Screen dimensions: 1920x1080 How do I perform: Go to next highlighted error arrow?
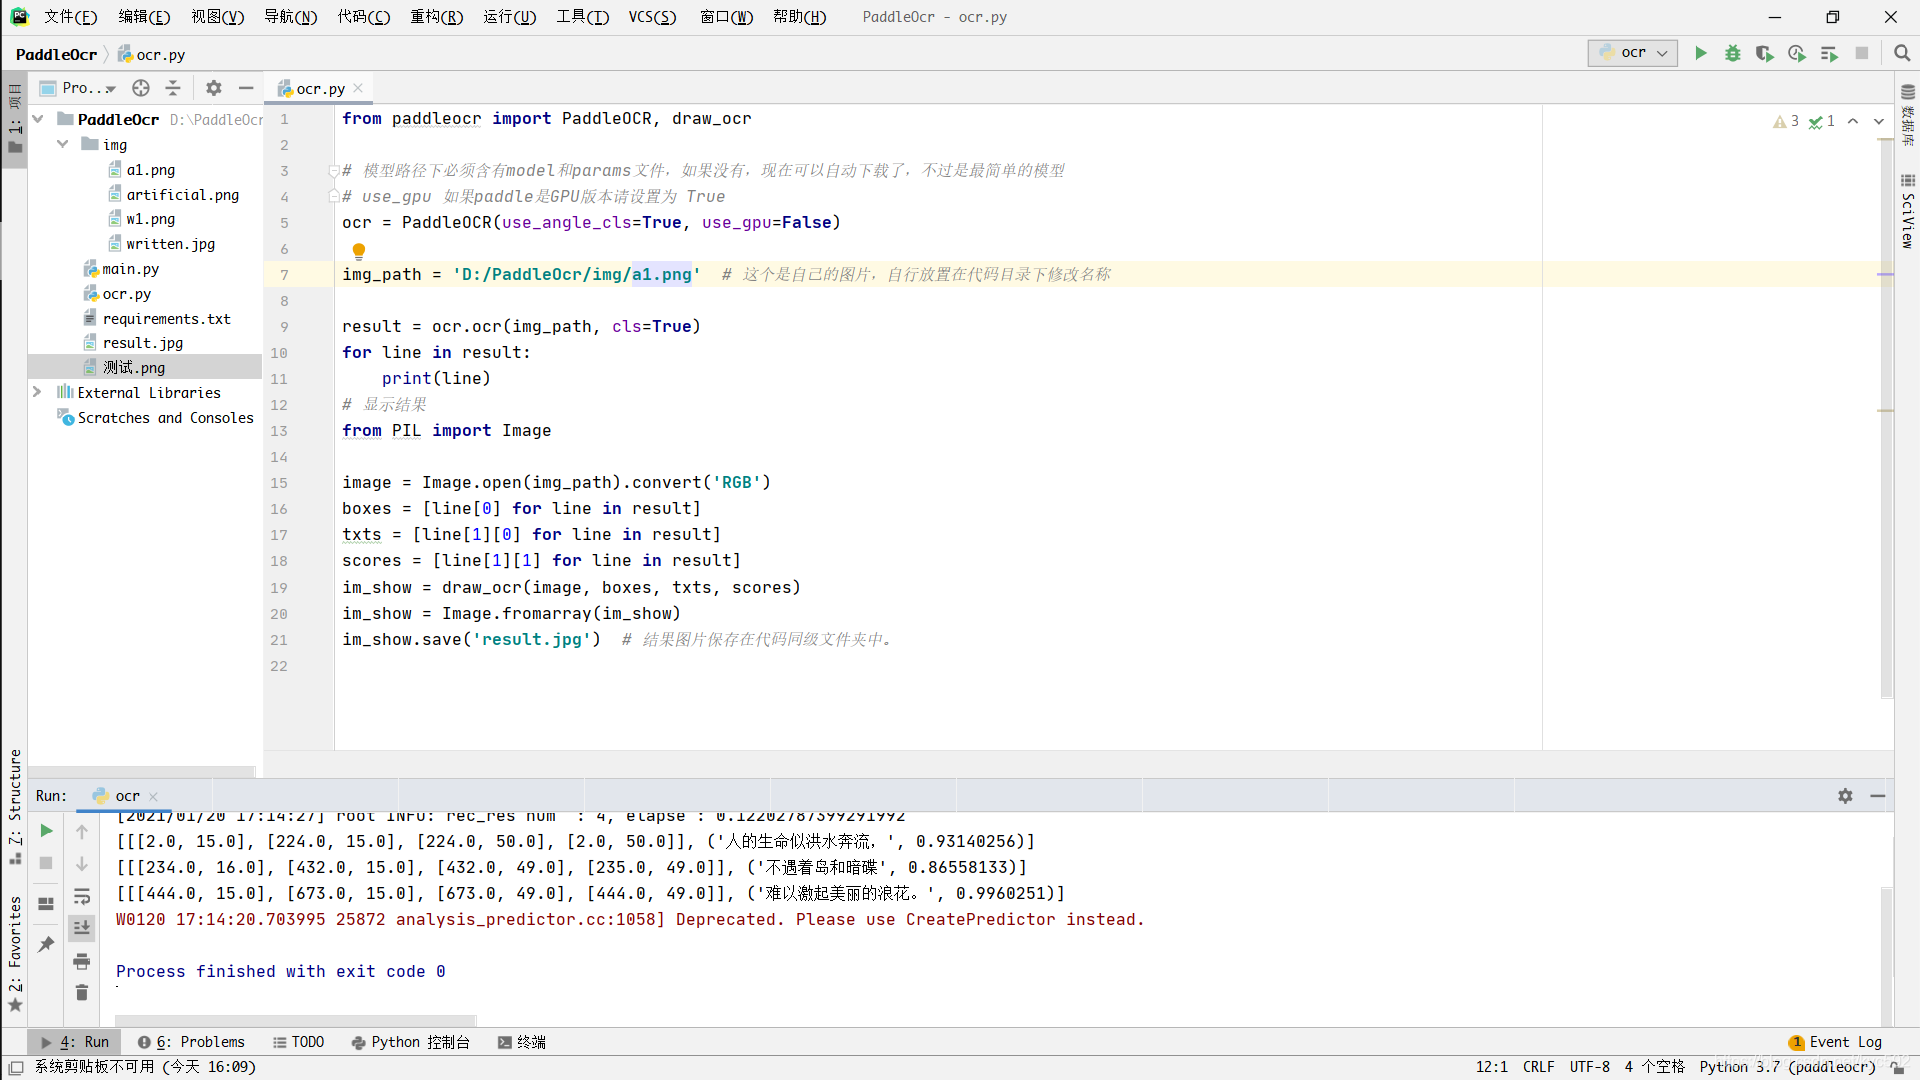click(x=1879, y=121)
